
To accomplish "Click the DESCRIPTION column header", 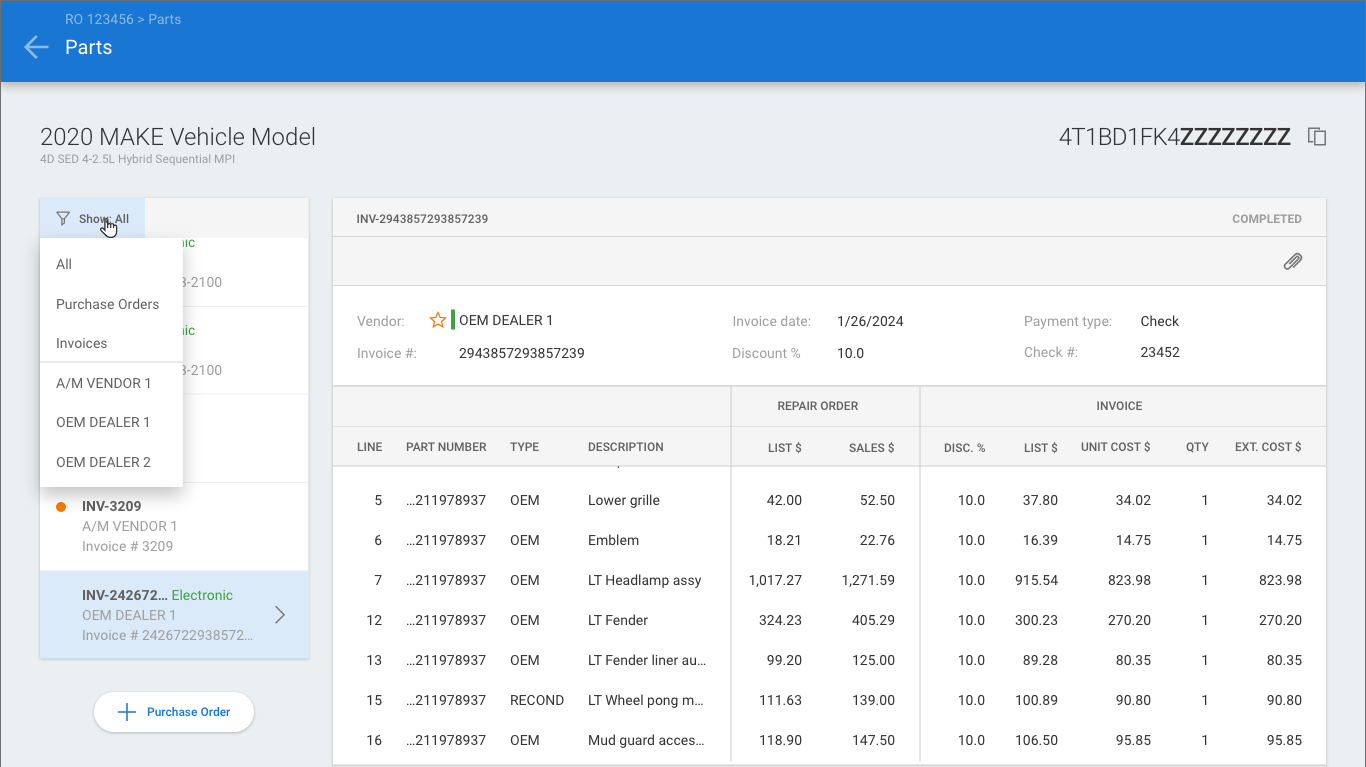I will [626, 447].
